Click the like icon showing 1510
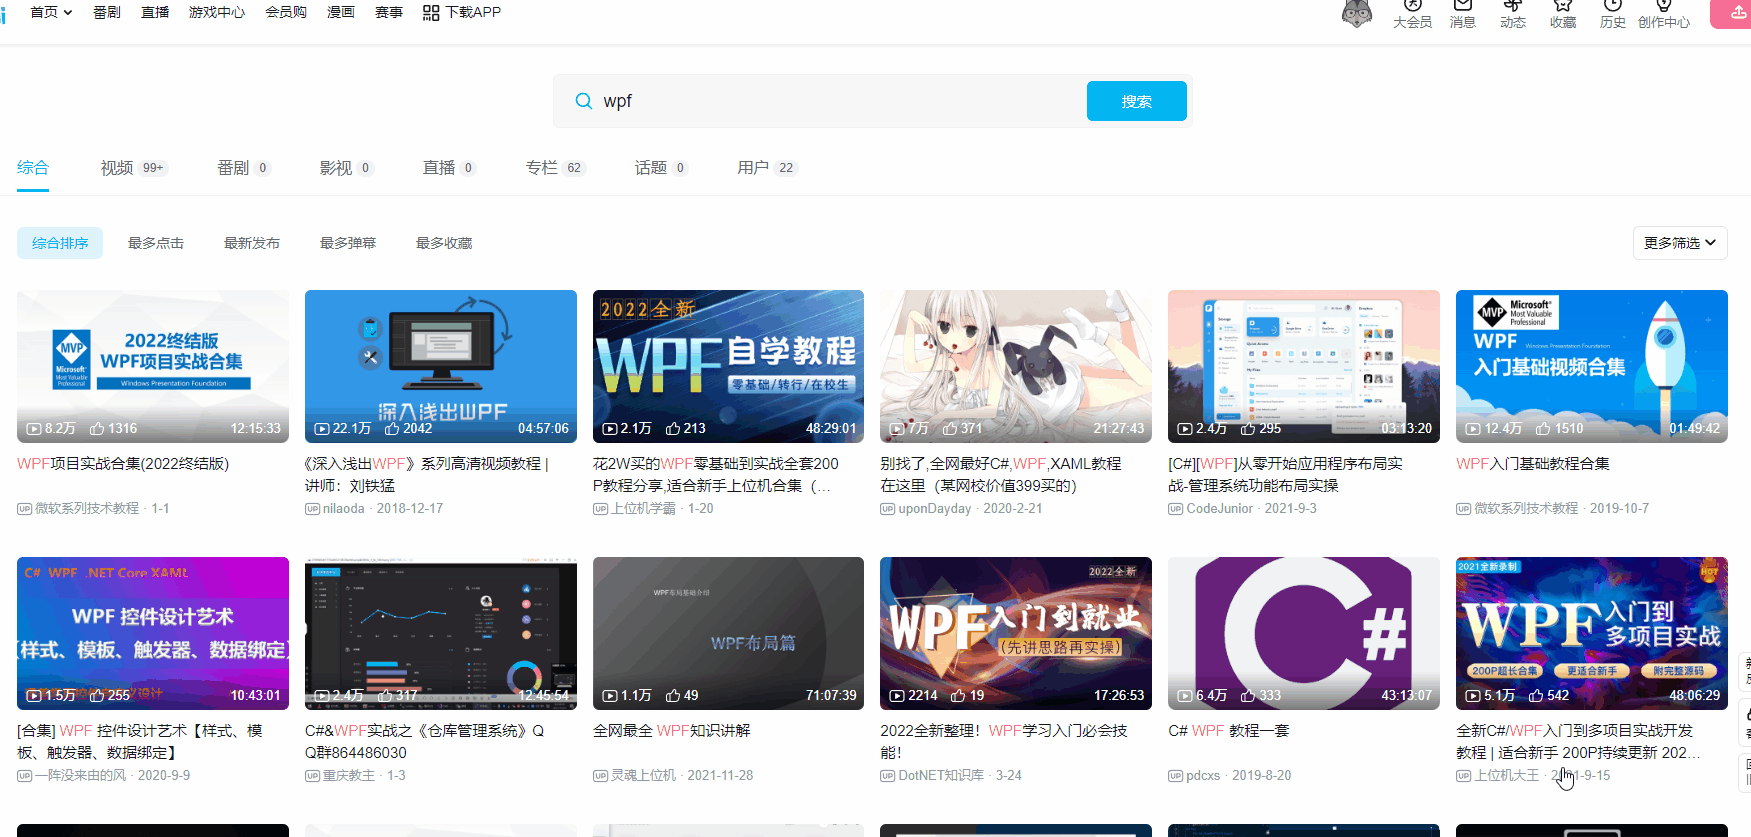Screen dimensions: 1751x837 pos(1543,428)
